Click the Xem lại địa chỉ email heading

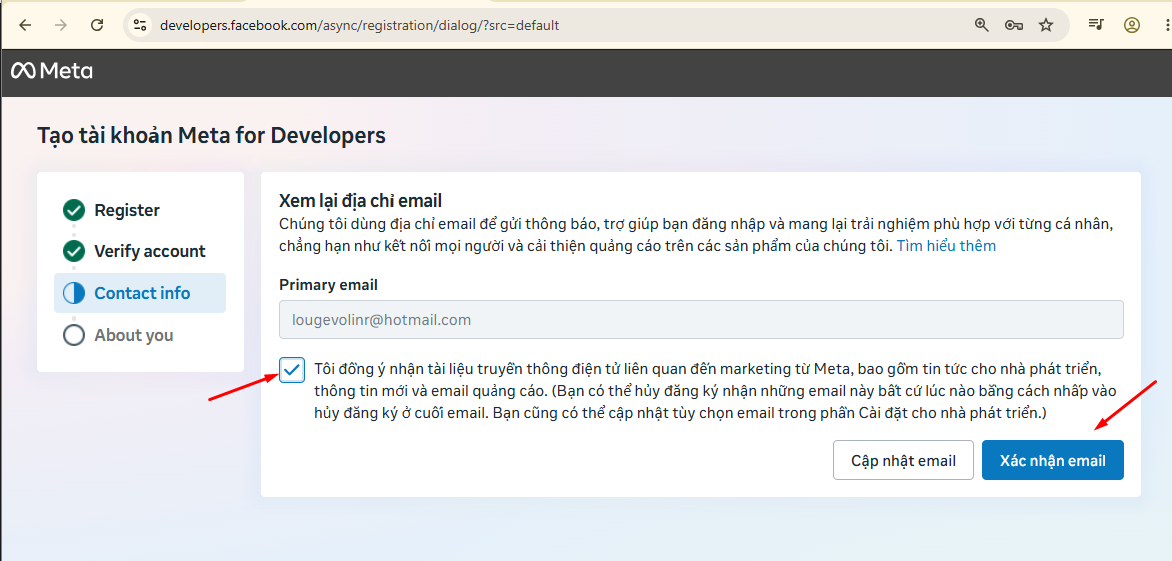pyautogui.click(x=360, y=201)
